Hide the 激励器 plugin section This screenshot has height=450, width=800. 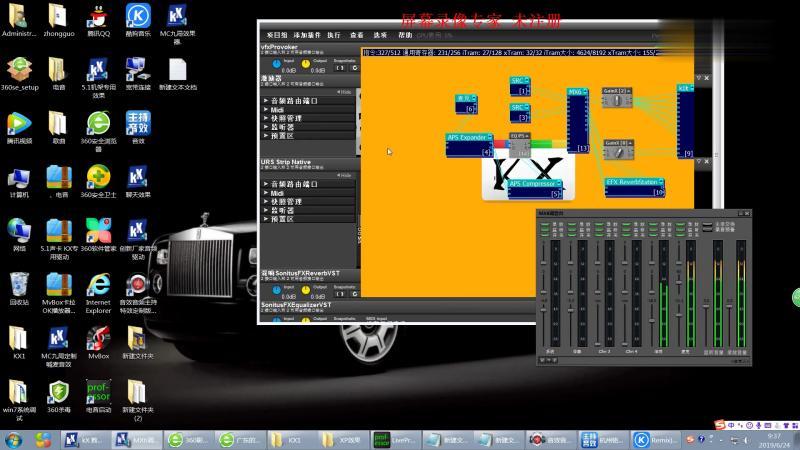344,92
